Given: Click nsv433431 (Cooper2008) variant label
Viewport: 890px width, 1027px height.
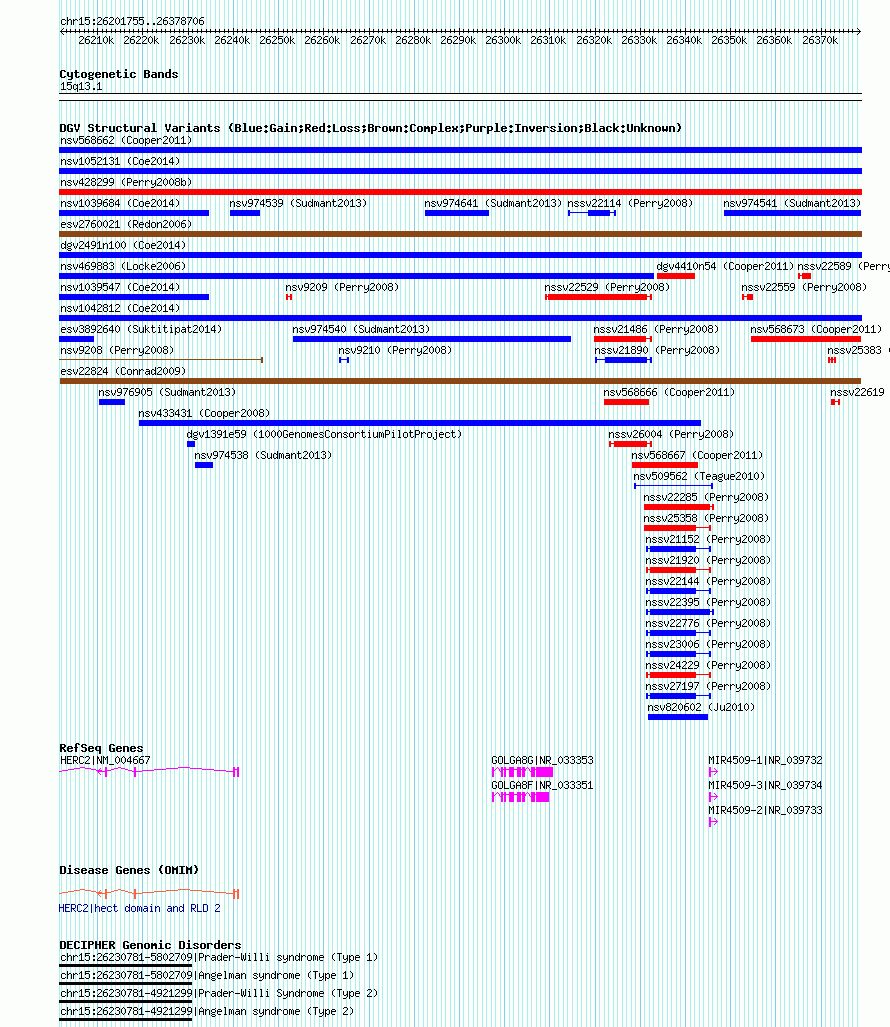Looking at the screenshot, I should tap(204, 413).
